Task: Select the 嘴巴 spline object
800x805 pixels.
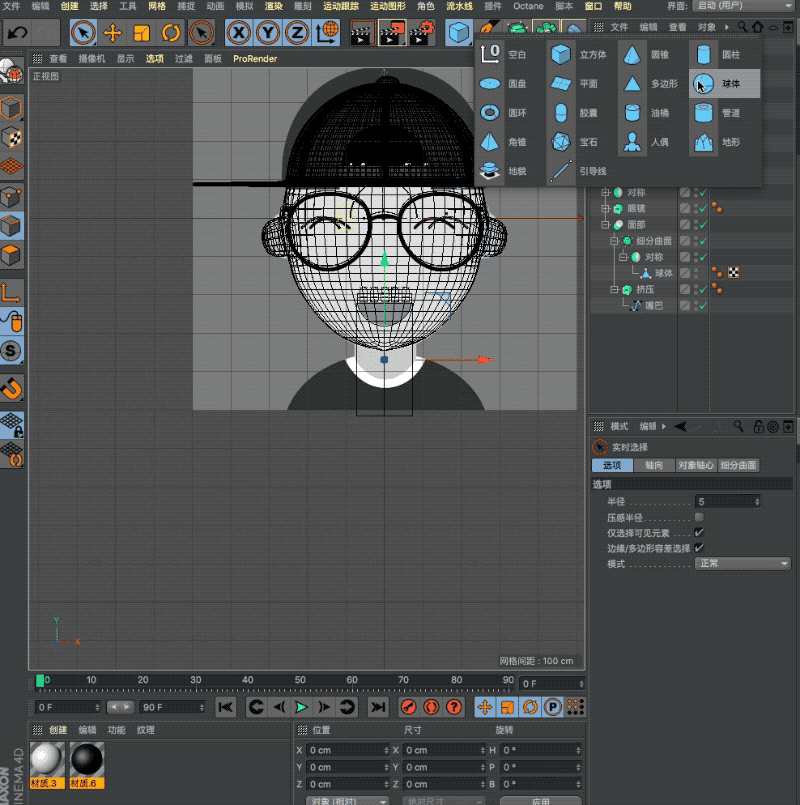Action: [x=654, y=306]
